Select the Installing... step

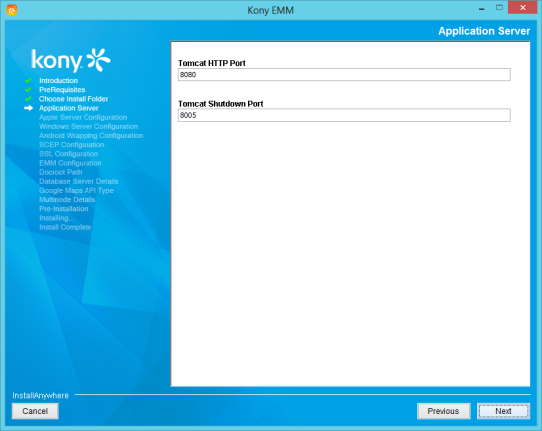click(x=56, y=218)
